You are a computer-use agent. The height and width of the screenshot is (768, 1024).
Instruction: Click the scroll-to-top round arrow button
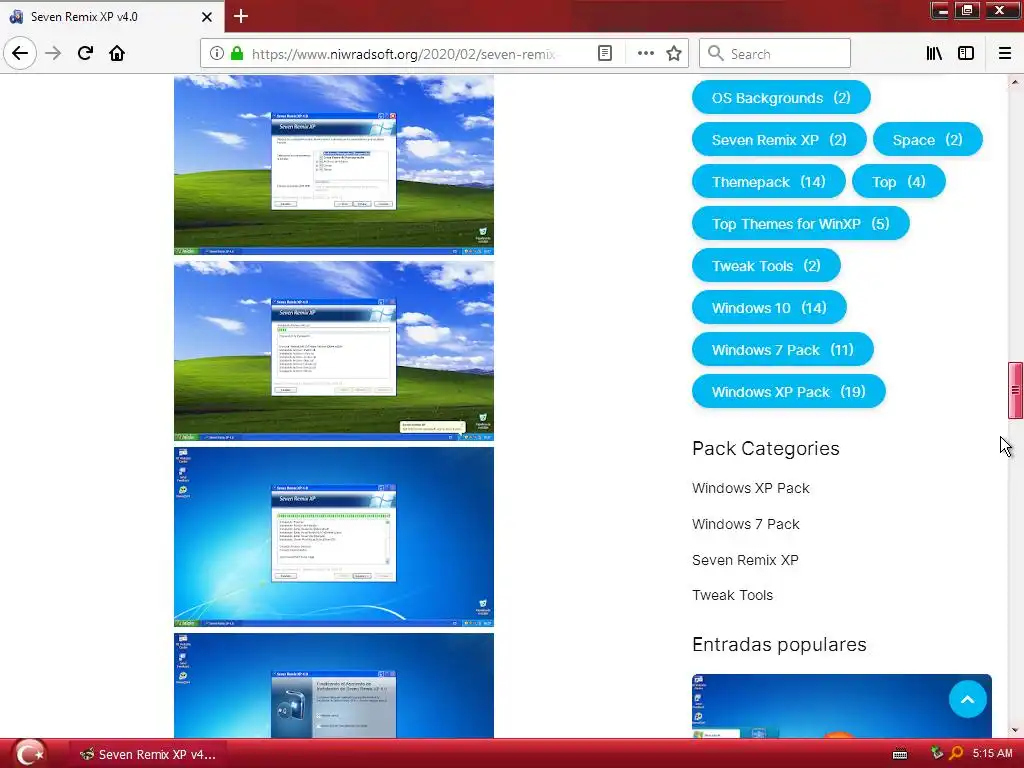[967, 699]
